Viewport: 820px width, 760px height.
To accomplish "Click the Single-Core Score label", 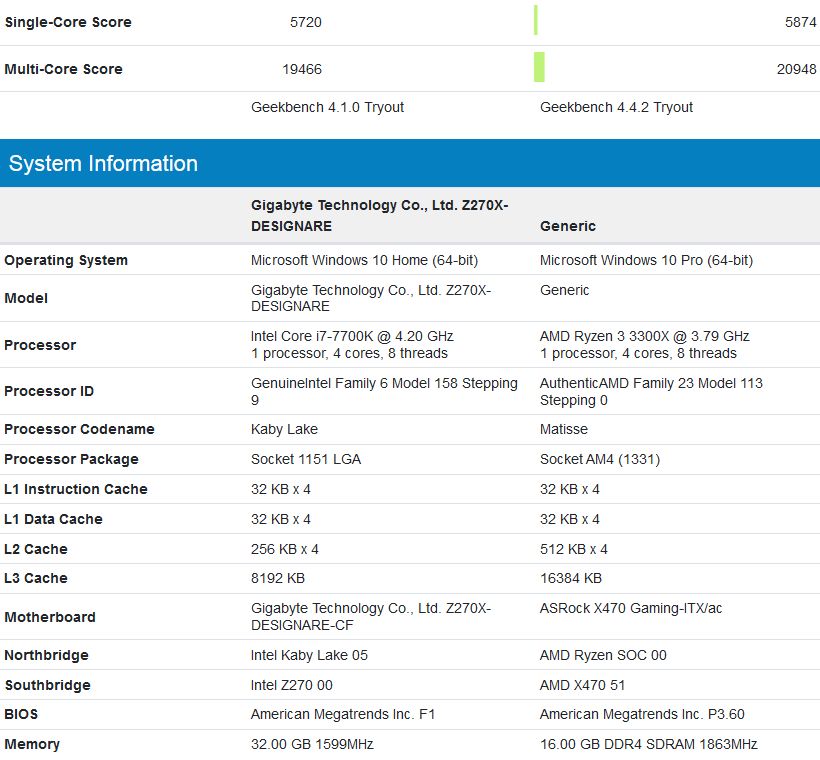I will (x=68, y=22).
